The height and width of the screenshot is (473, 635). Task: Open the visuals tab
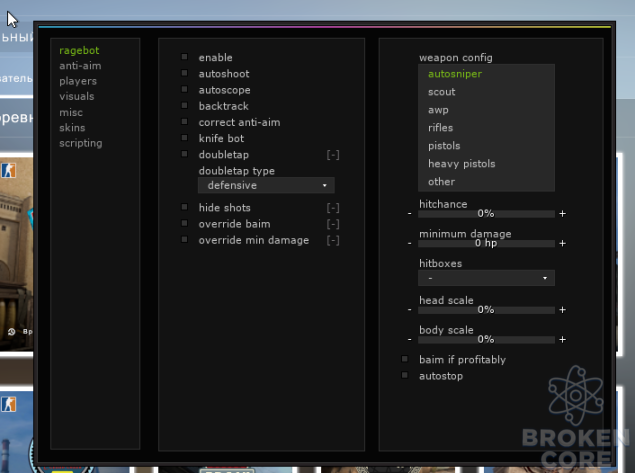(x=77, y=96)
